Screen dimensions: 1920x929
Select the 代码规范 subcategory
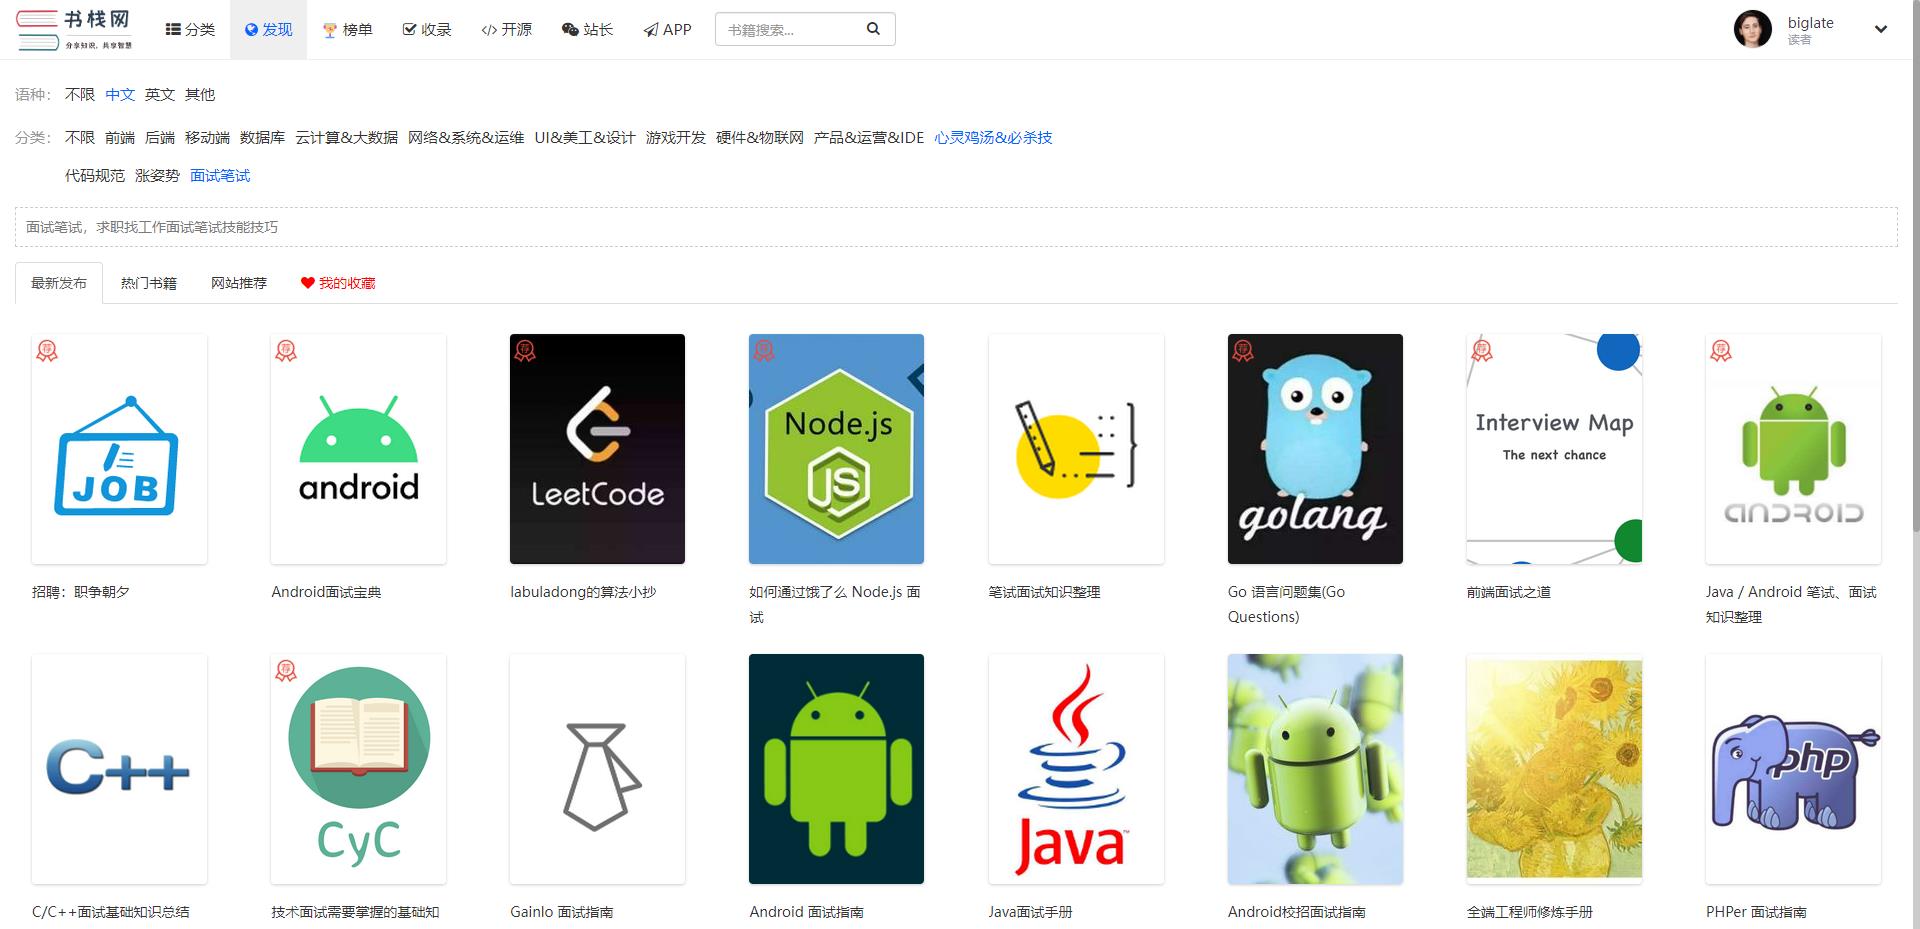(95, 176)
